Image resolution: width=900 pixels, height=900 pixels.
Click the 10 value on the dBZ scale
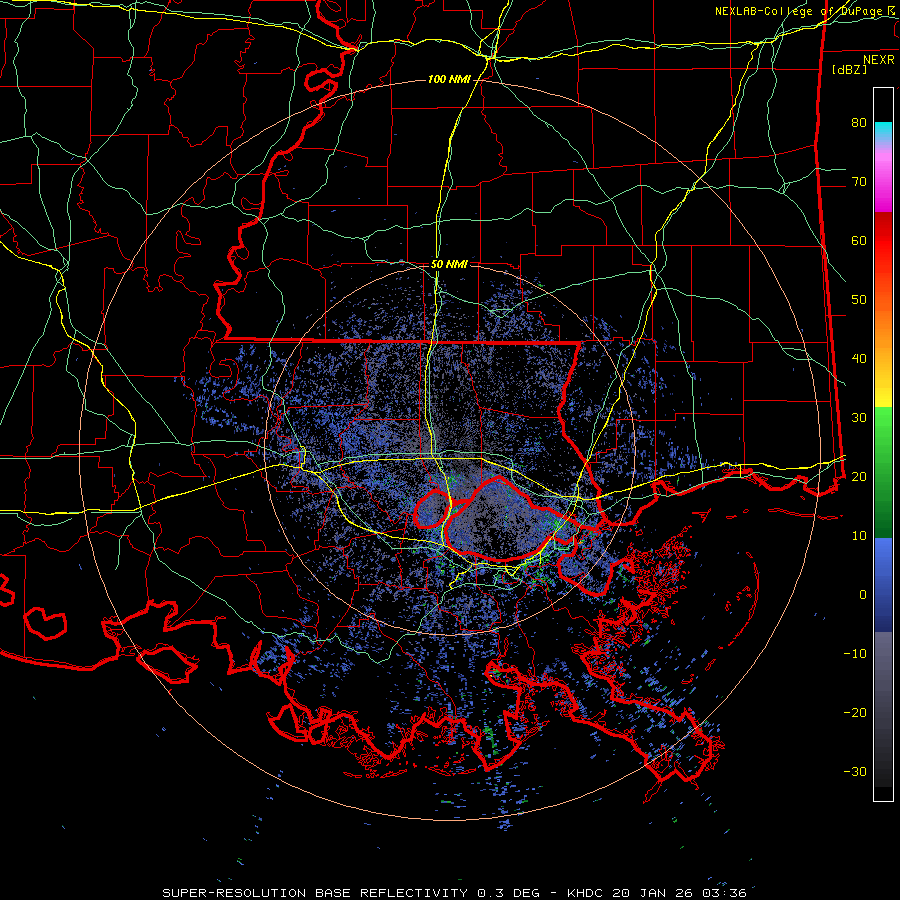pyautogui.click(x=859, y=536)
